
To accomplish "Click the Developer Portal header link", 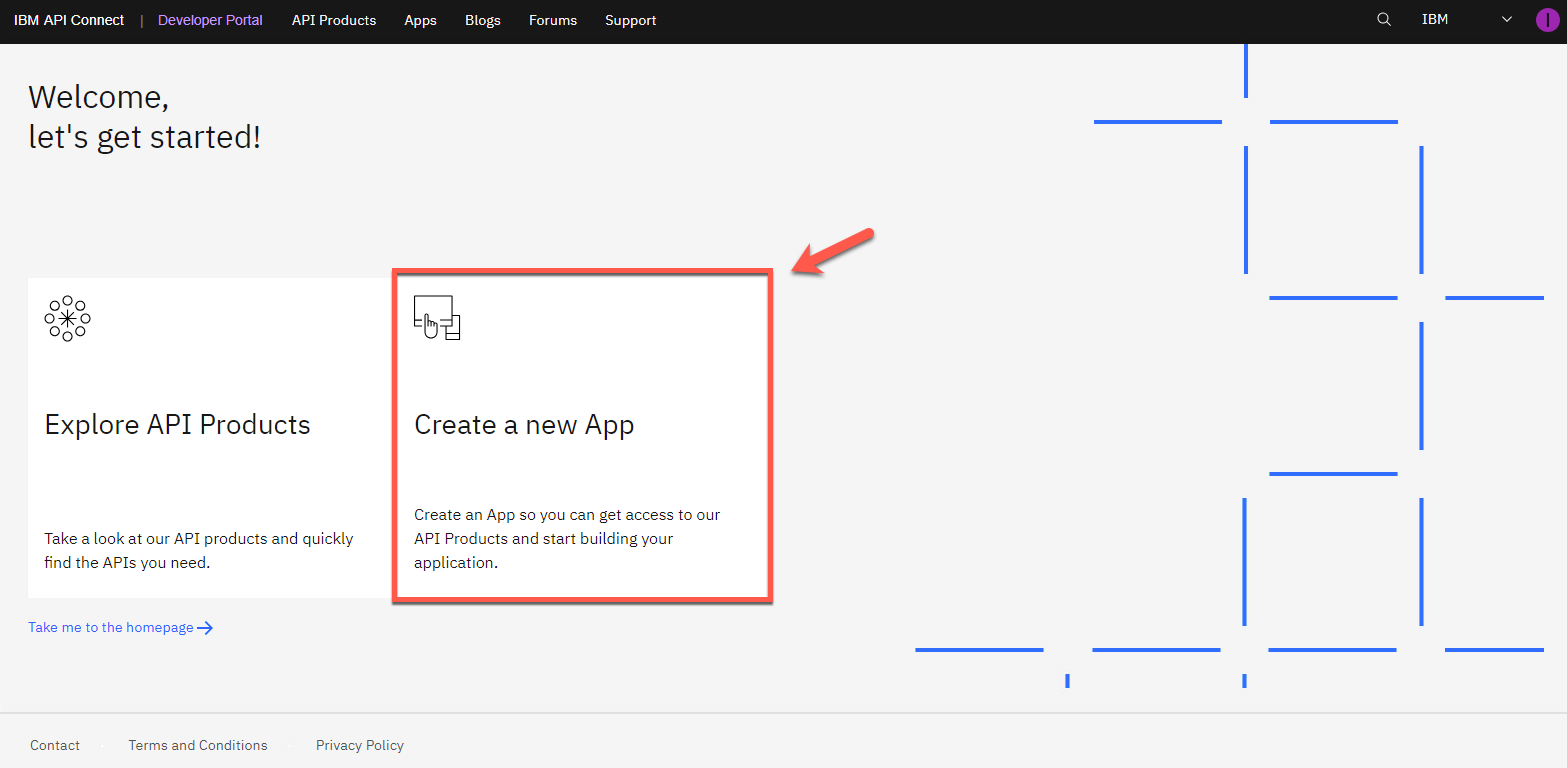I will (210, 20).
